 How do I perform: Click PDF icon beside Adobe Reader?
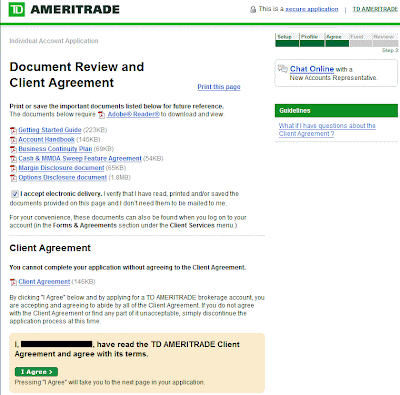(x=101, y=115)
